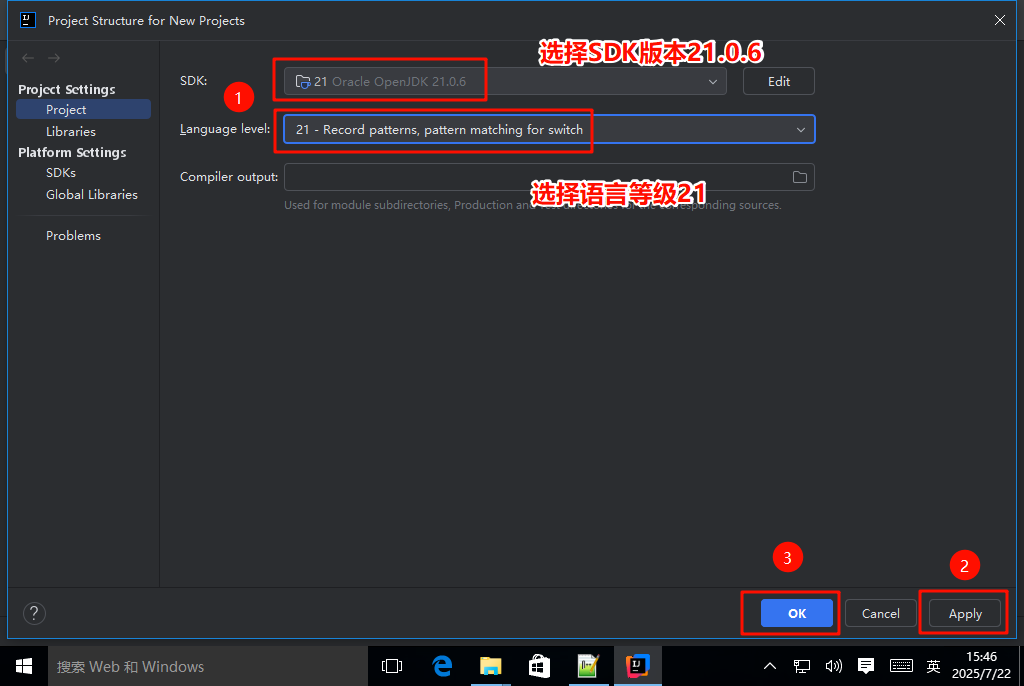Launch Microsoft Edge from the taskbar
The height and width of the screenshot is (686, 1024).
442,666
